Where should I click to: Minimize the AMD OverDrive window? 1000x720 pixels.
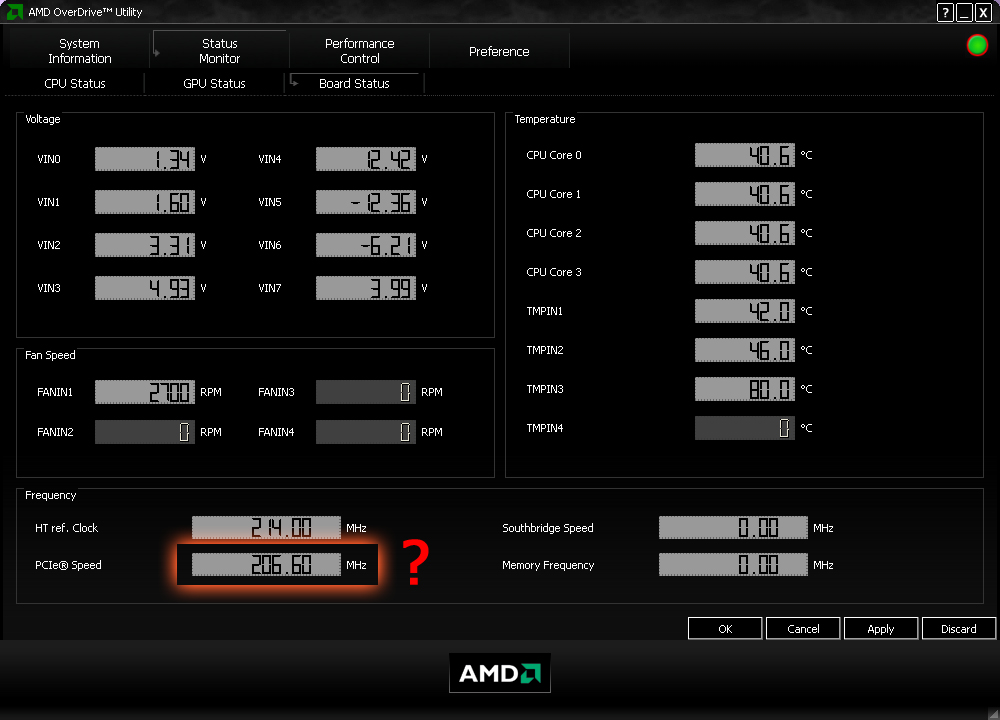964,12
